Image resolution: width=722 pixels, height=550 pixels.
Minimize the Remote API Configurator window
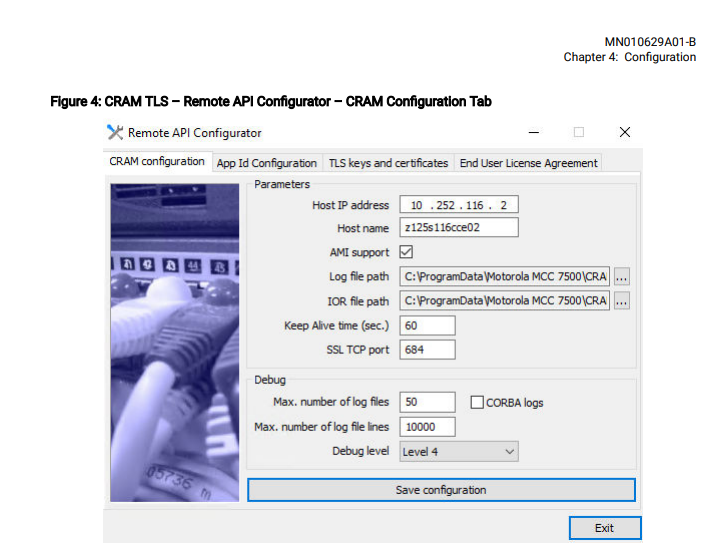534,133
